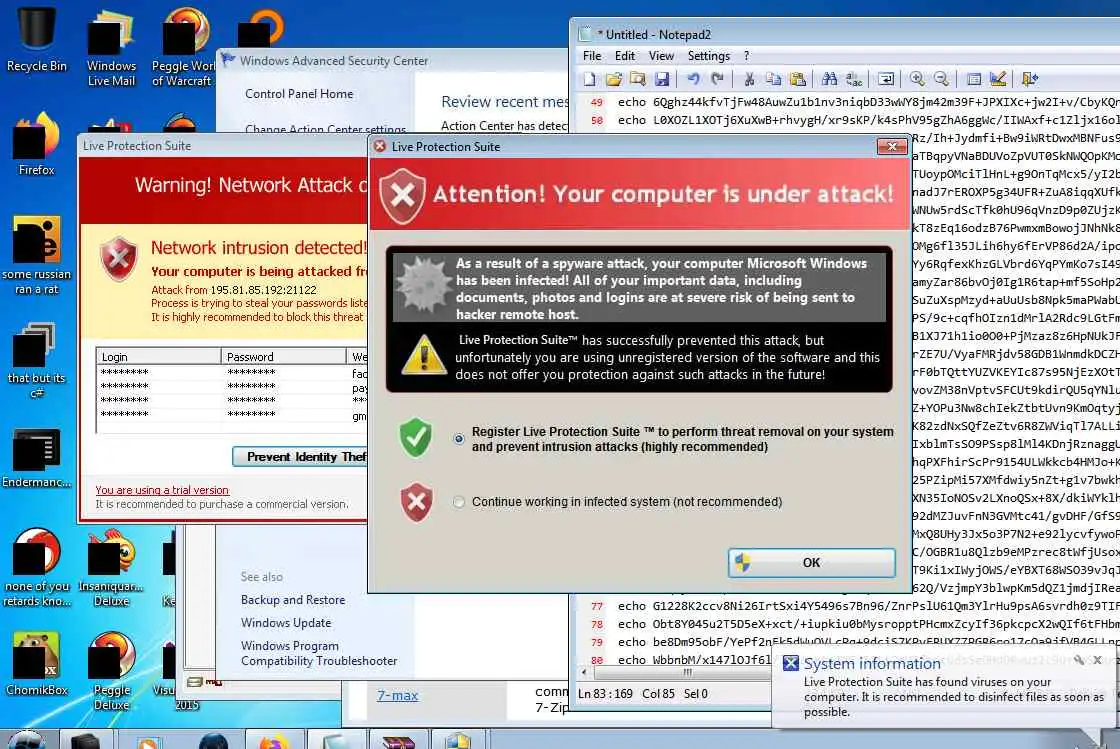Click the 'Prevent Identity Theft' button
Viewport: 1120px width, 749px height.
[x=300, y=457]
